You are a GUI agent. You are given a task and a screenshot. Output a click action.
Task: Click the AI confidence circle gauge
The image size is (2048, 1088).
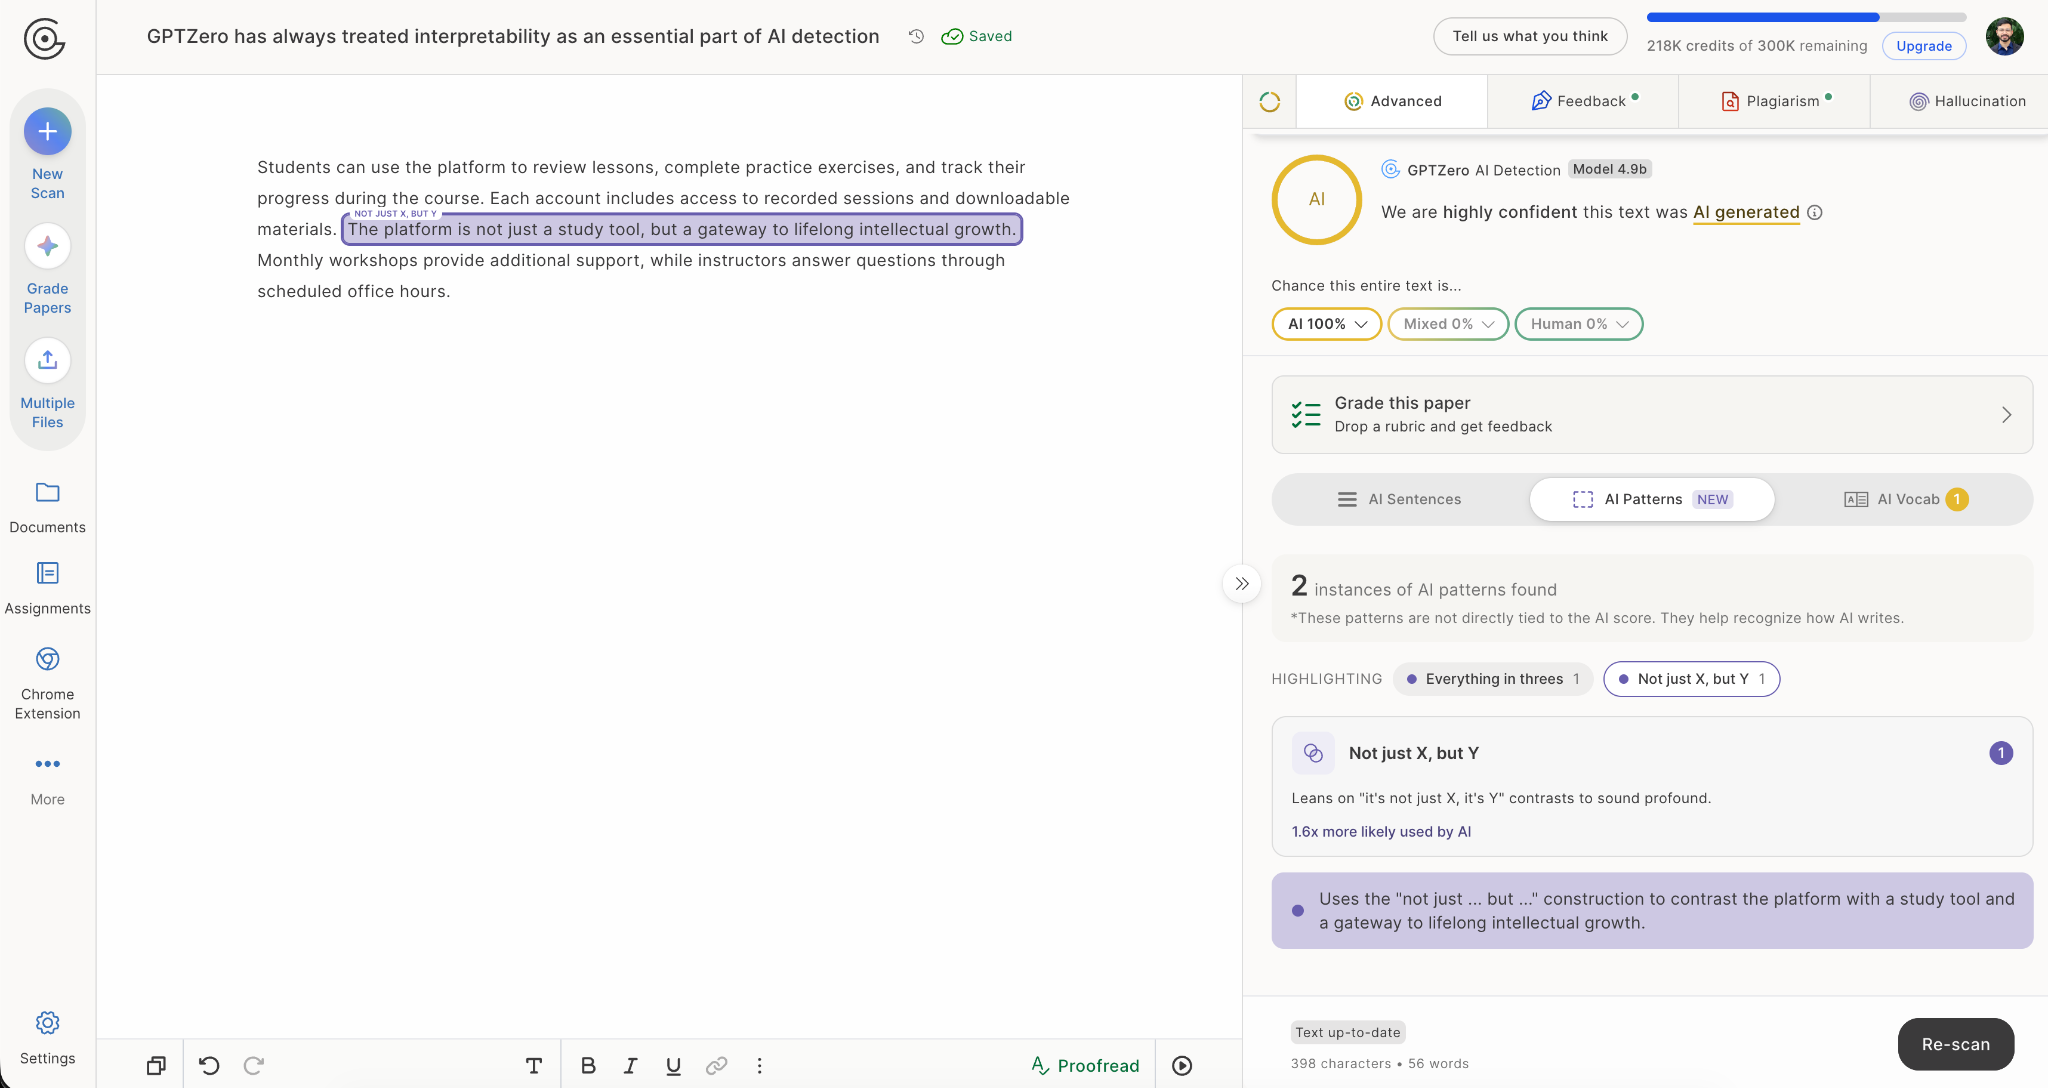1317,199
